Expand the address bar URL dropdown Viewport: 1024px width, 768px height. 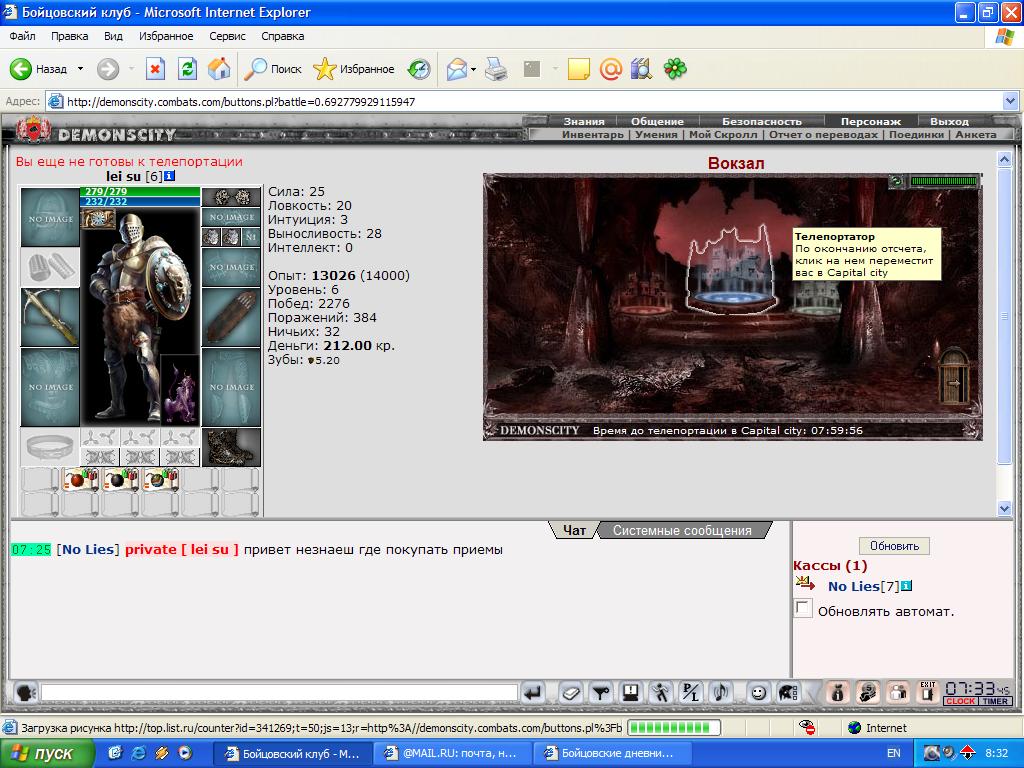pyautogui.click(x=1010, y=101)
